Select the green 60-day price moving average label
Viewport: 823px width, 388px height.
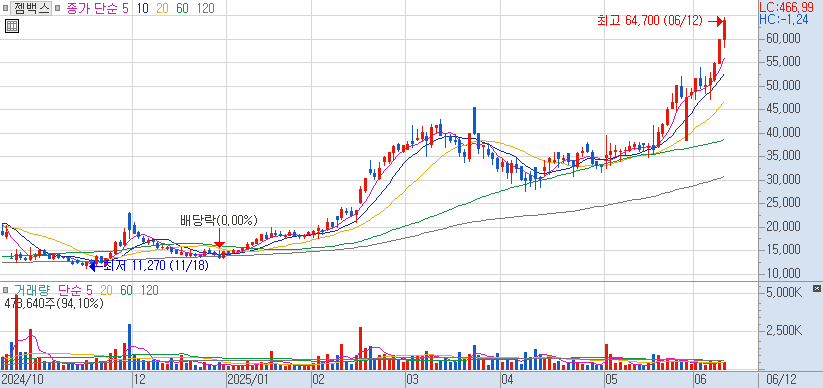click(183, 8)
